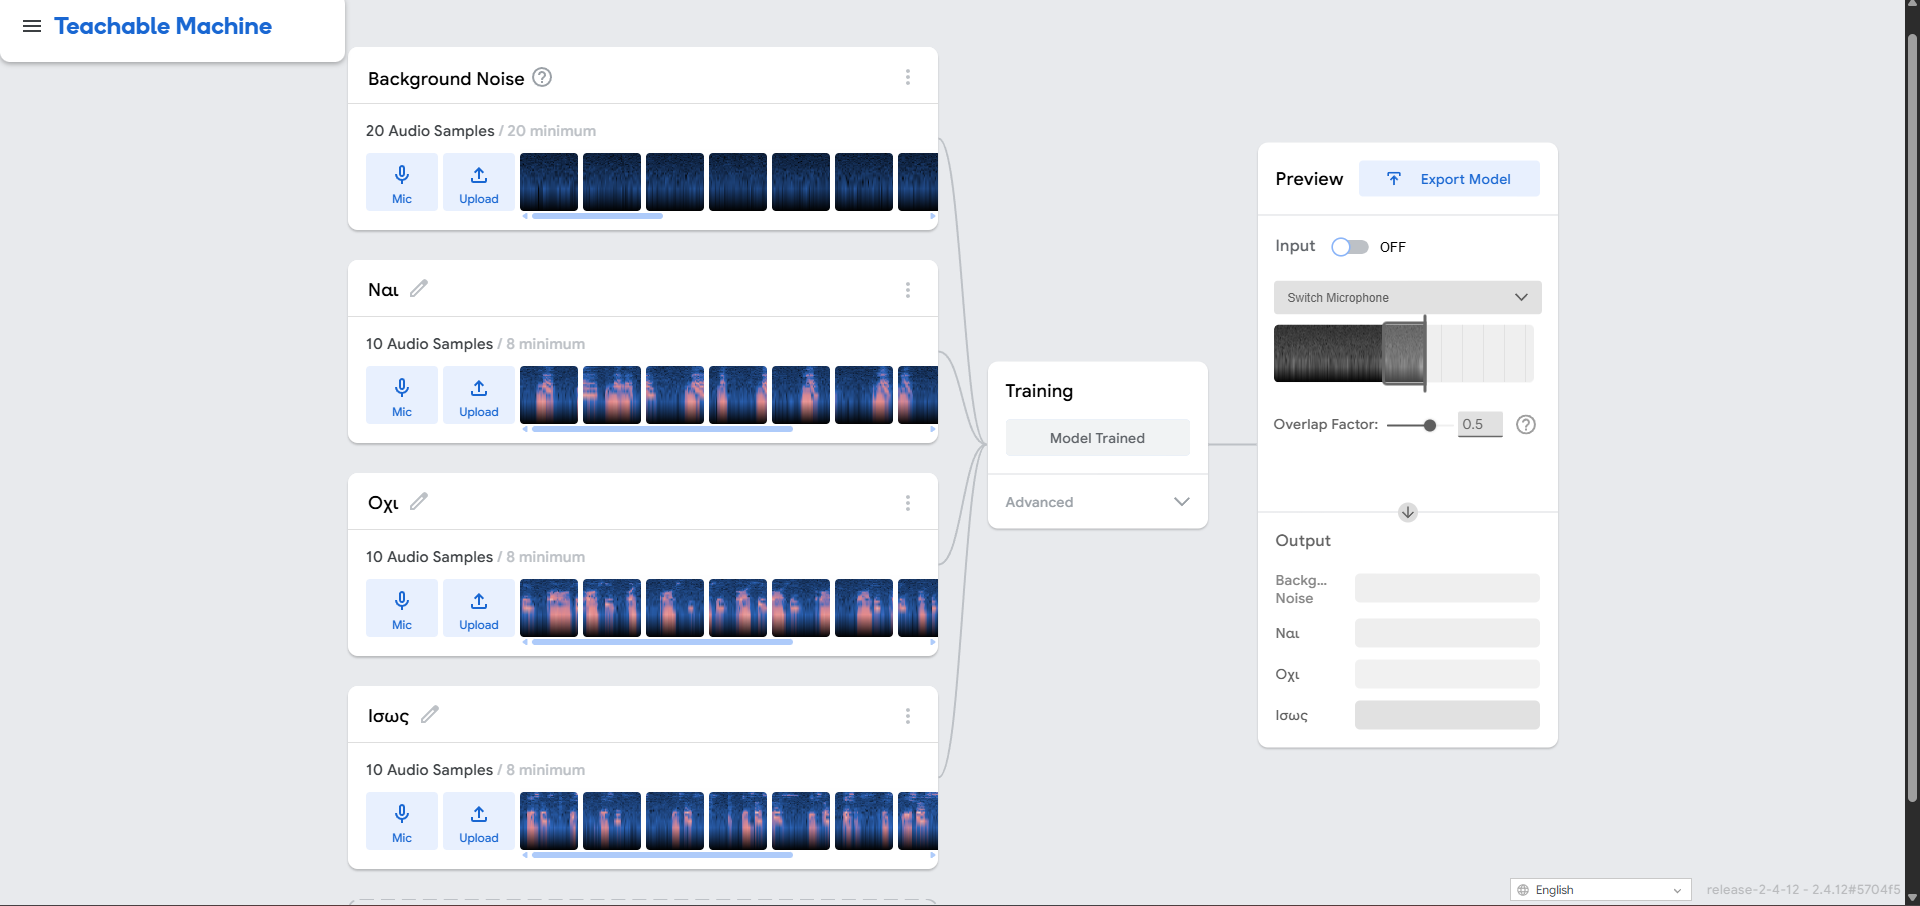
Task: Edit the Οχι class name
Action: coord(419,501)
